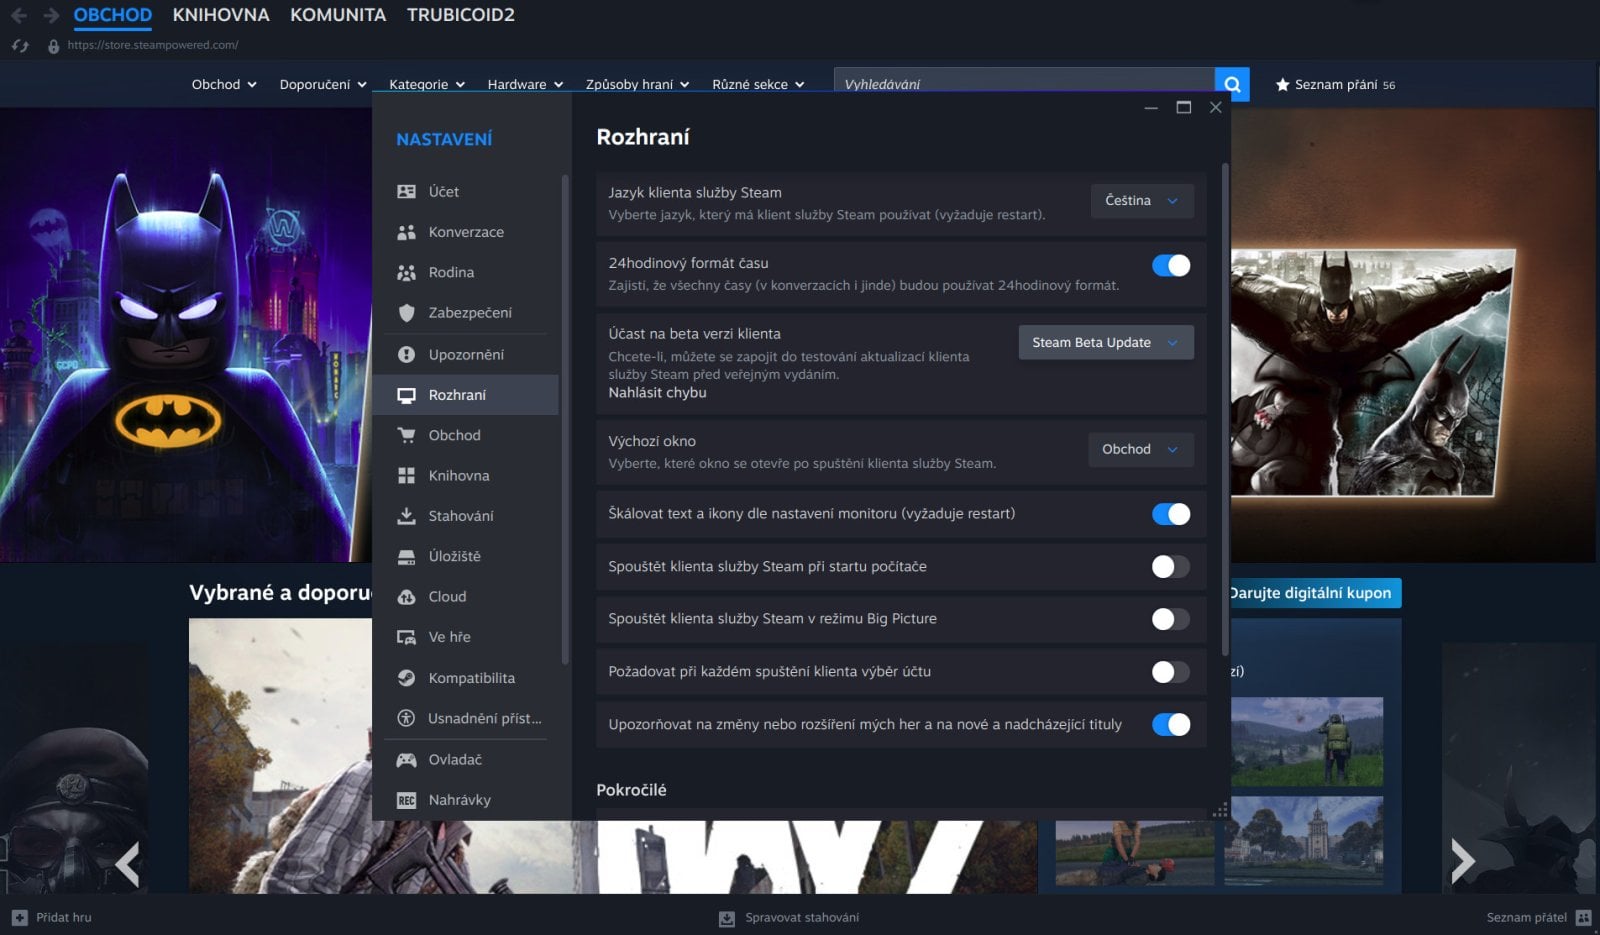Click the blue search magnifier button
Viewport: 1600px width, 935px height.
click(x=1232, y=85)
